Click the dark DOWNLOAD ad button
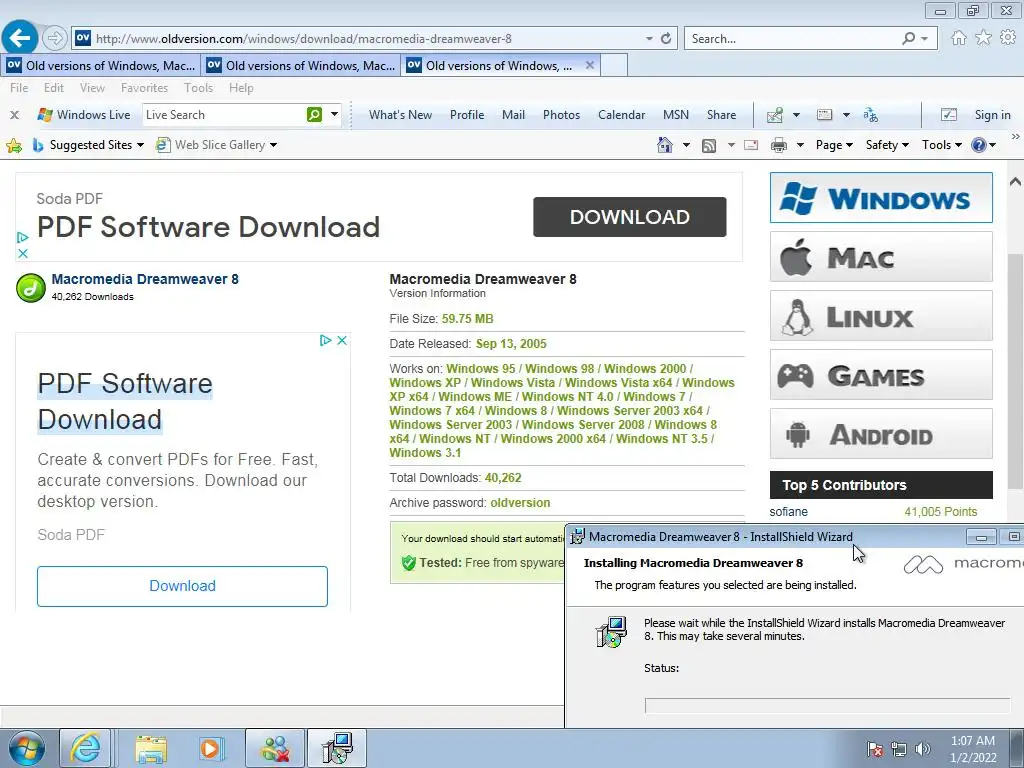This screenshot has height=768, width=1024. 630,217
